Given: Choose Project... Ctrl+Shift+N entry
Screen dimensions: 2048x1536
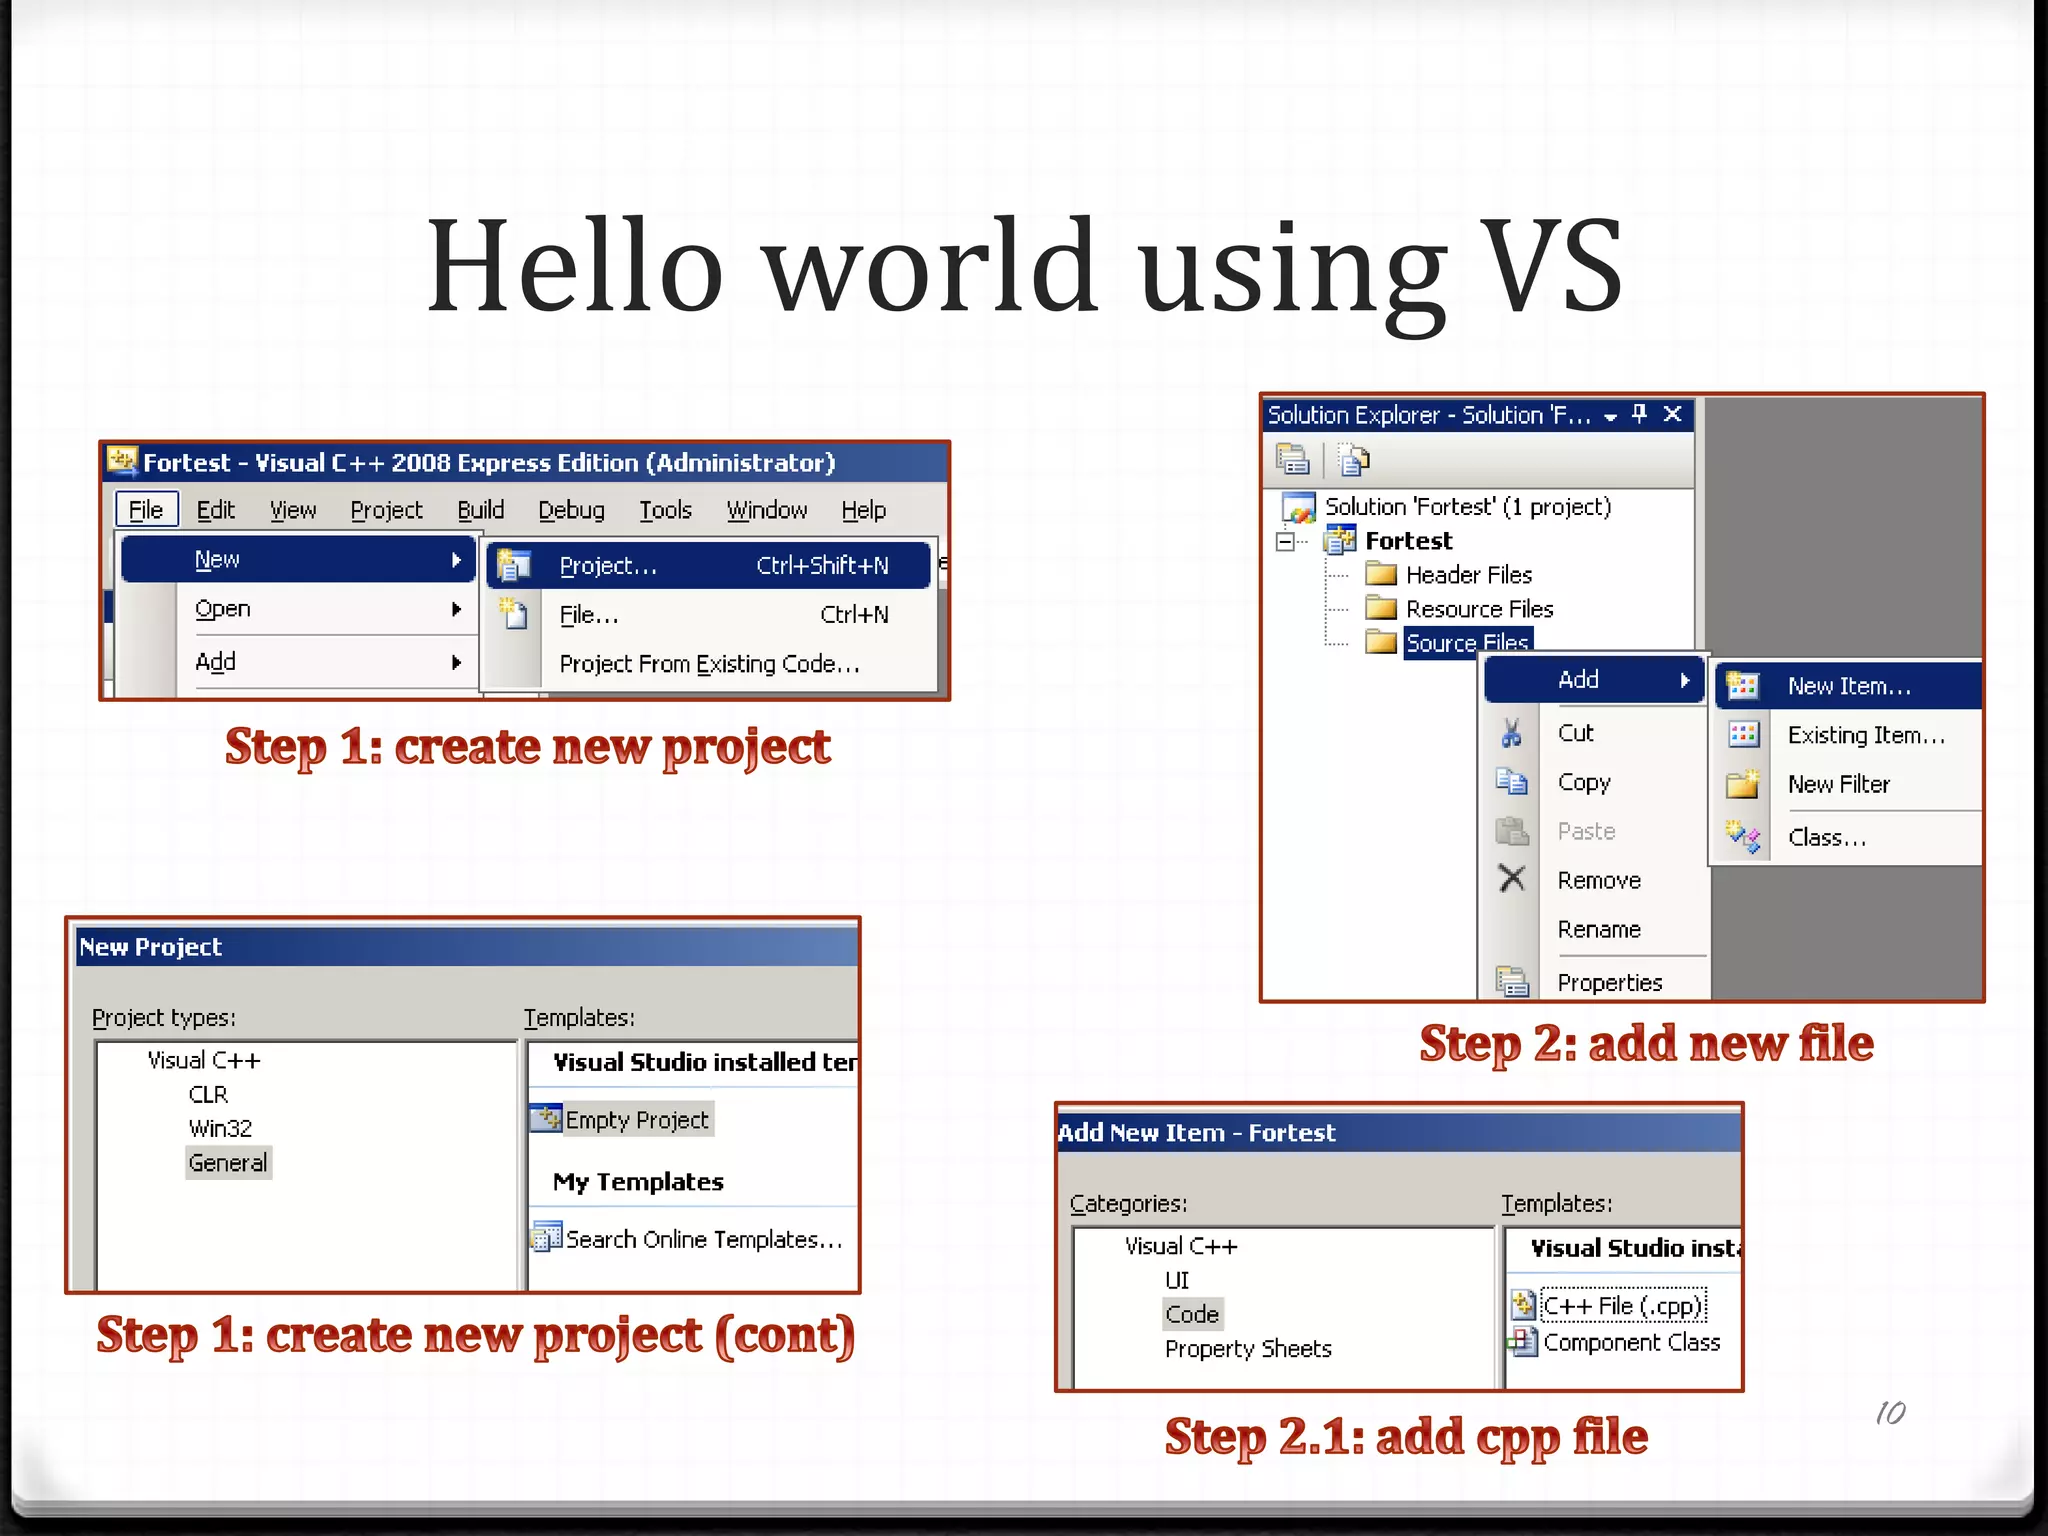Looking at the screenshot, I should (708, 565).
